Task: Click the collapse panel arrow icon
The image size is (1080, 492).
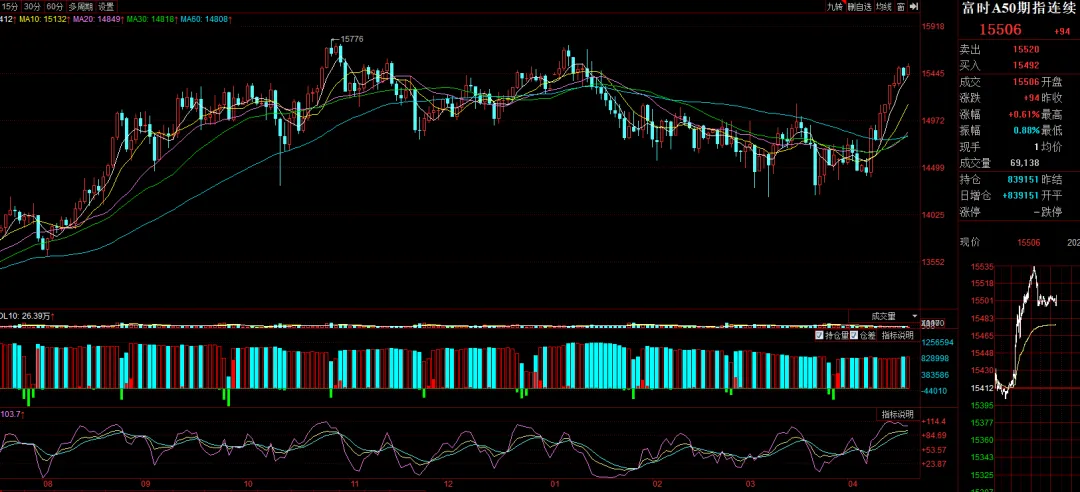Action: click(x=914, y=6)
